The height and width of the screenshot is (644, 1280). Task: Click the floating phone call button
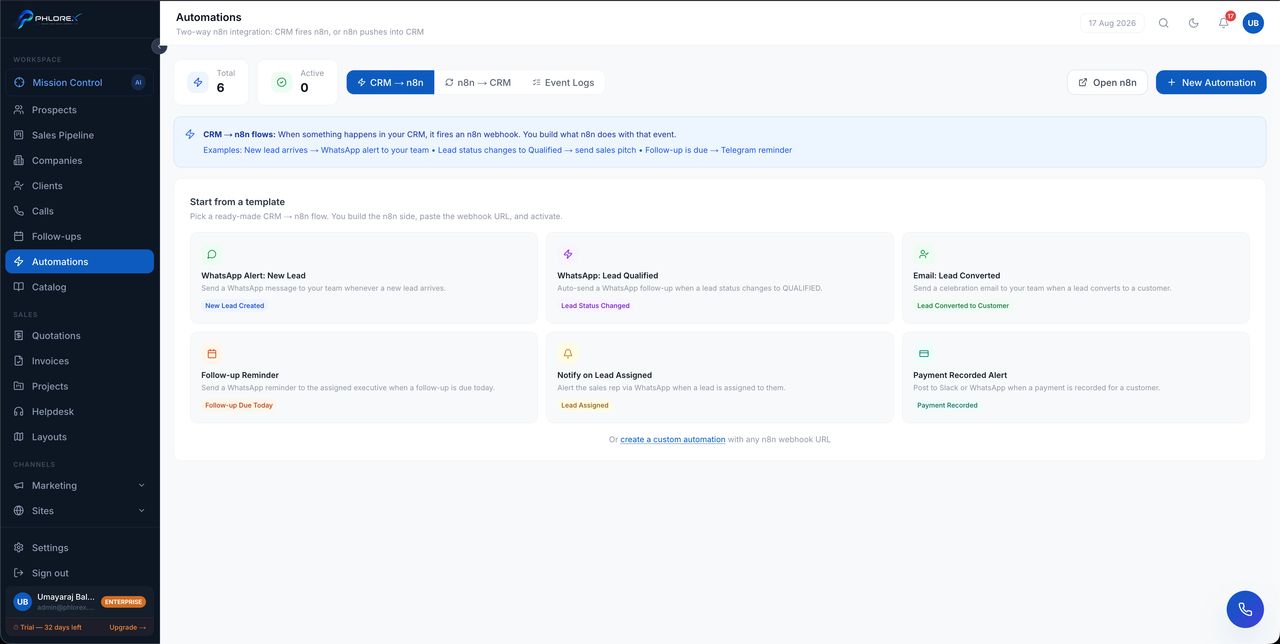point(1245,609)
